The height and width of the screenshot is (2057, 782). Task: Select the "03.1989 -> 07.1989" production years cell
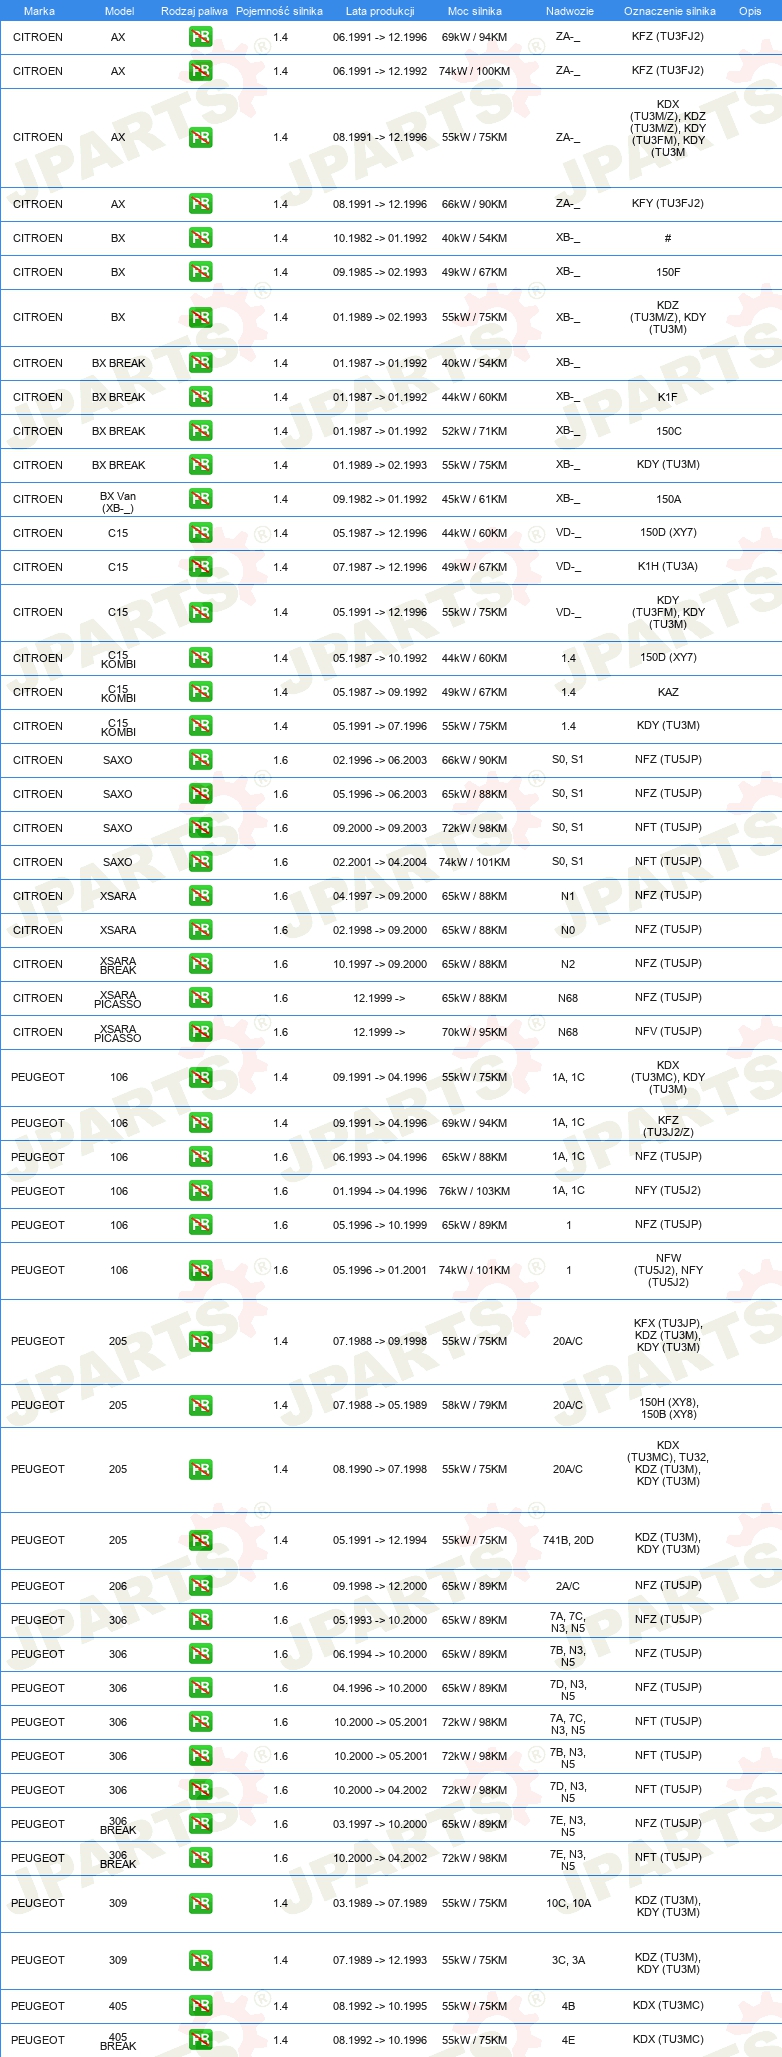point(380,1903)
